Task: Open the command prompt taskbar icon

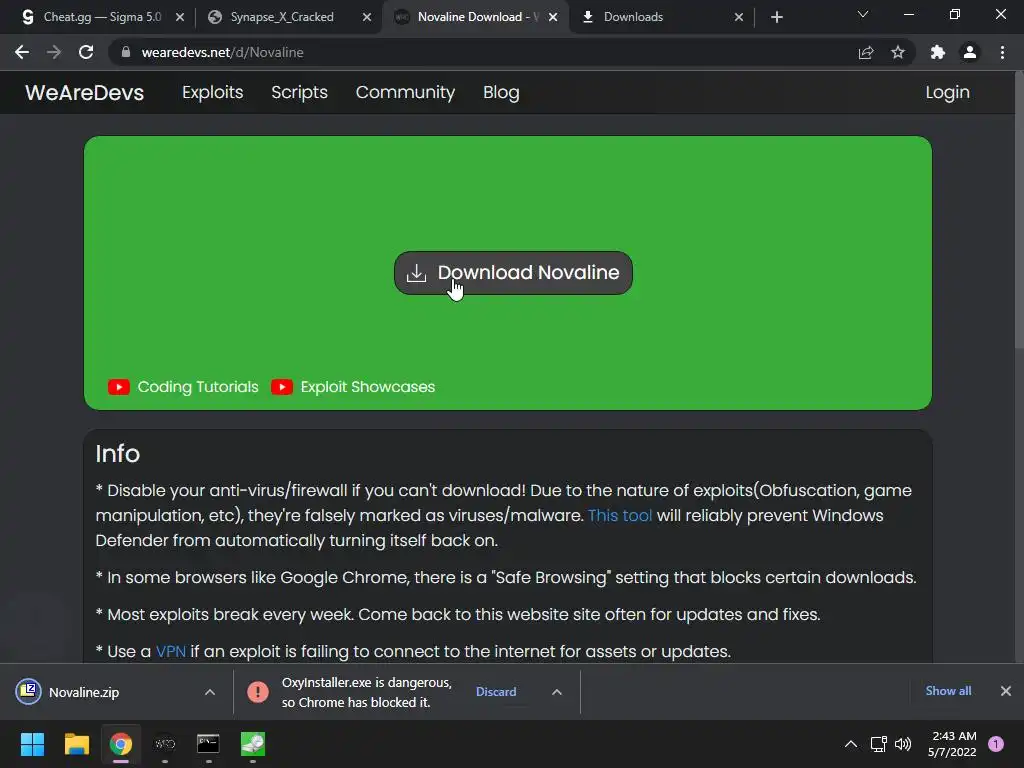Action: coord(208,744)
